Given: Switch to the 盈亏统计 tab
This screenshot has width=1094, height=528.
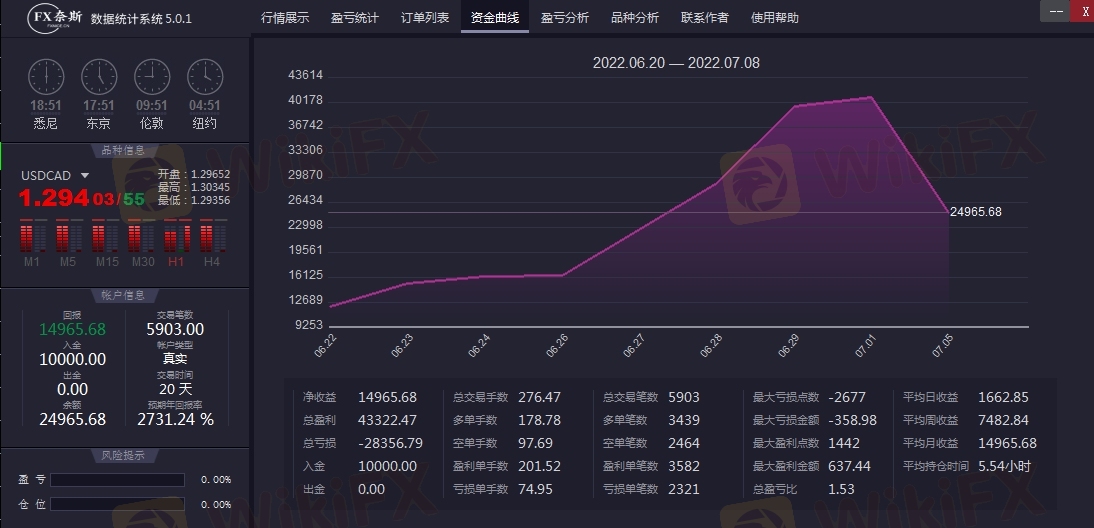Looking at the screenshot, I should (x=355, y=18).
